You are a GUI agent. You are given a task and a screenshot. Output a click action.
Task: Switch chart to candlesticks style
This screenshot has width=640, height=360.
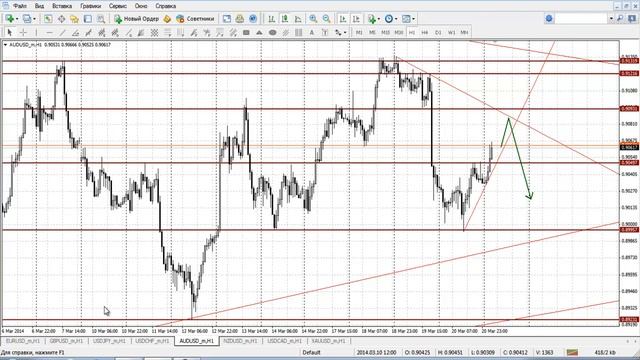click(285, 19)
